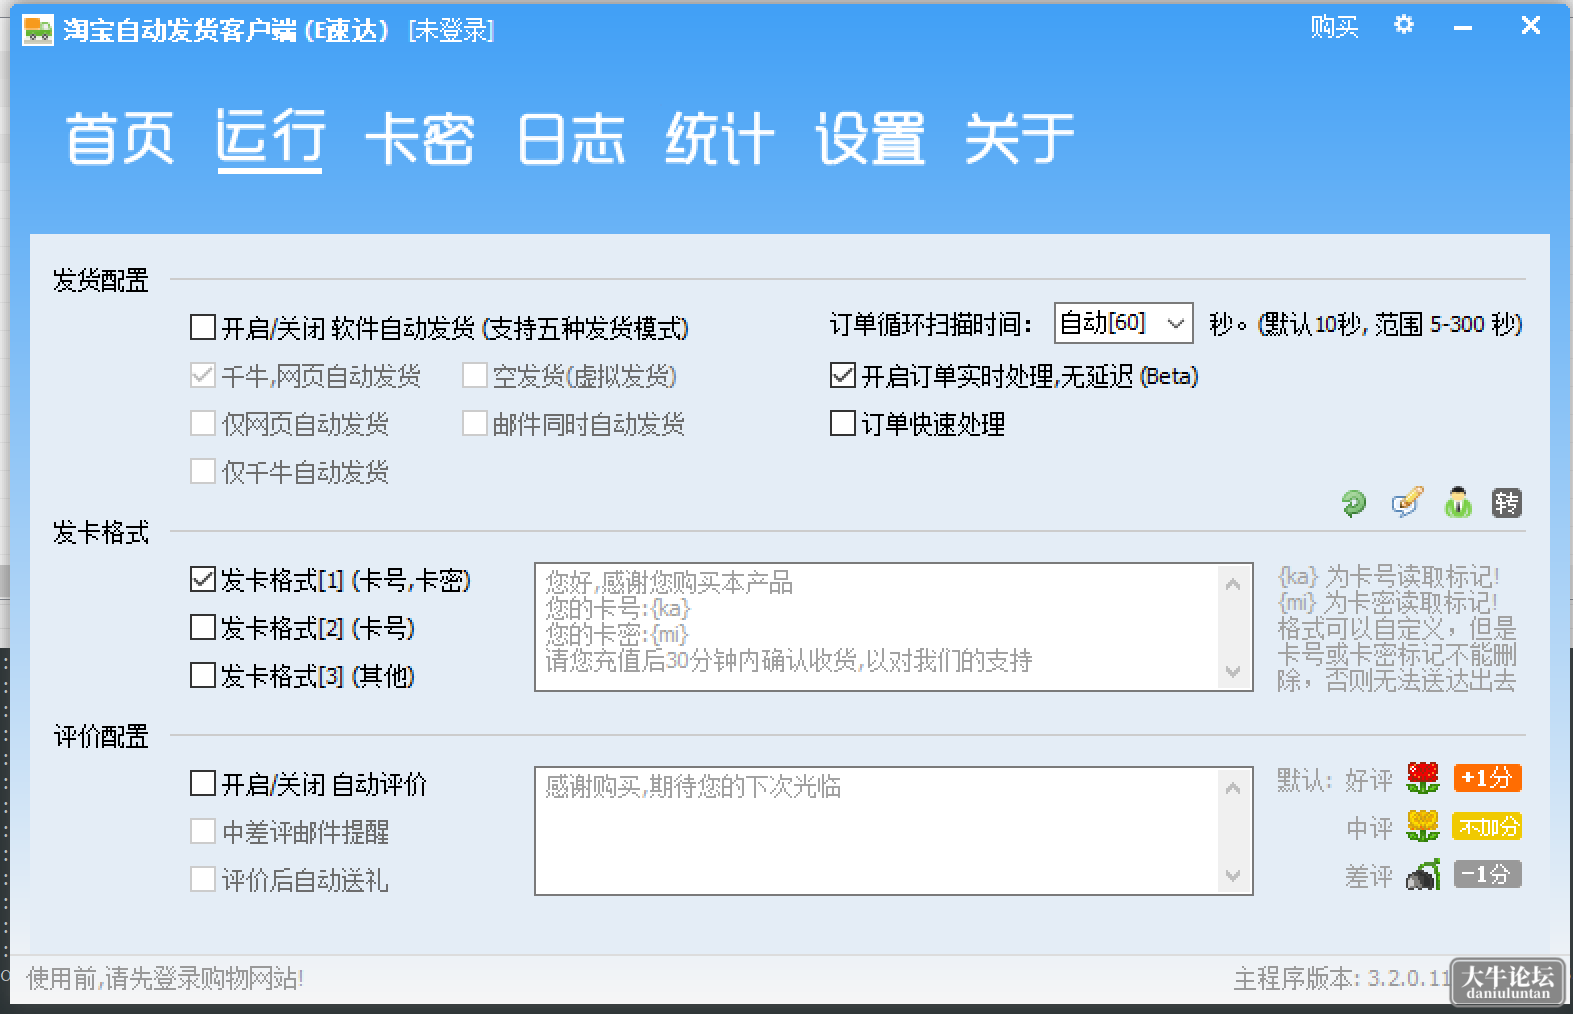Open the 日志 tab

coord(570,138)
